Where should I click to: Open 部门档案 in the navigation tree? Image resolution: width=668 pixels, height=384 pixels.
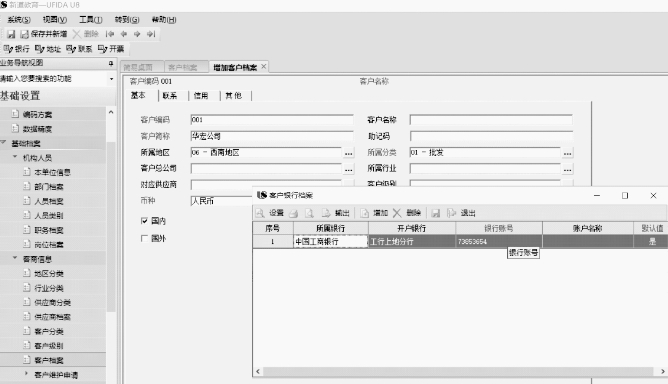click(49, 187)
